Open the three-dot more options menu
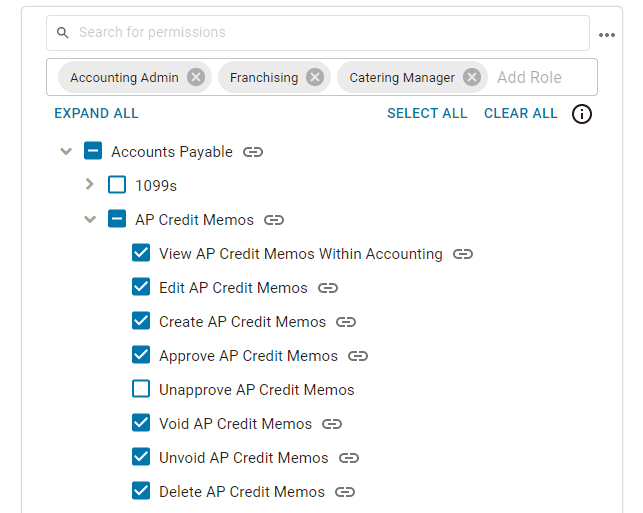The width and height of the screenshot is (643, 513). click(x=607, y=35)
